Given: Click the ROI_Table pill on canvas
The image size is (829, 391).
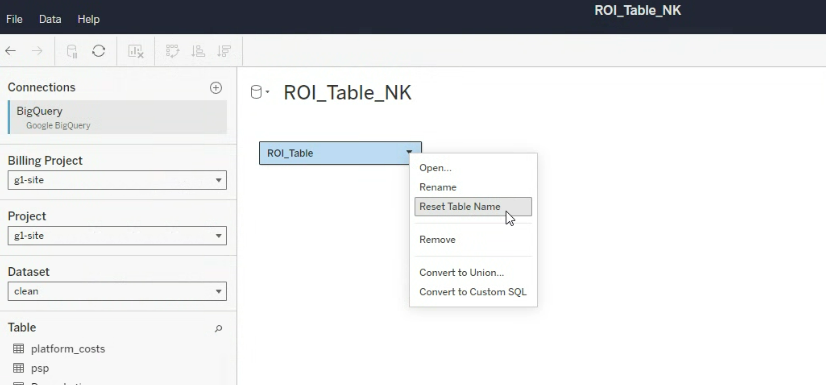Looking at the screenshot, I should click(340, 153).
